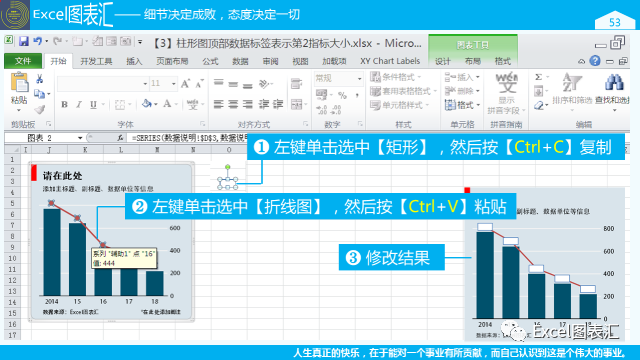Toggle Bold formatting button
The height and width of the screenshot is (360, 640).
pyautogui.click(x=64, y=104)
